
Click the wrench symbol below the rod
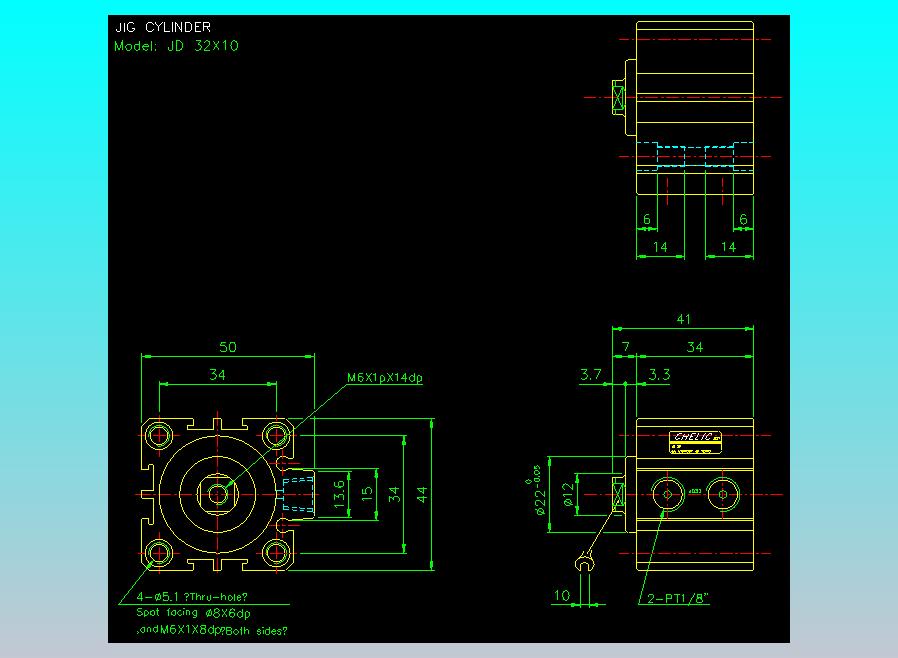(584, 561)
